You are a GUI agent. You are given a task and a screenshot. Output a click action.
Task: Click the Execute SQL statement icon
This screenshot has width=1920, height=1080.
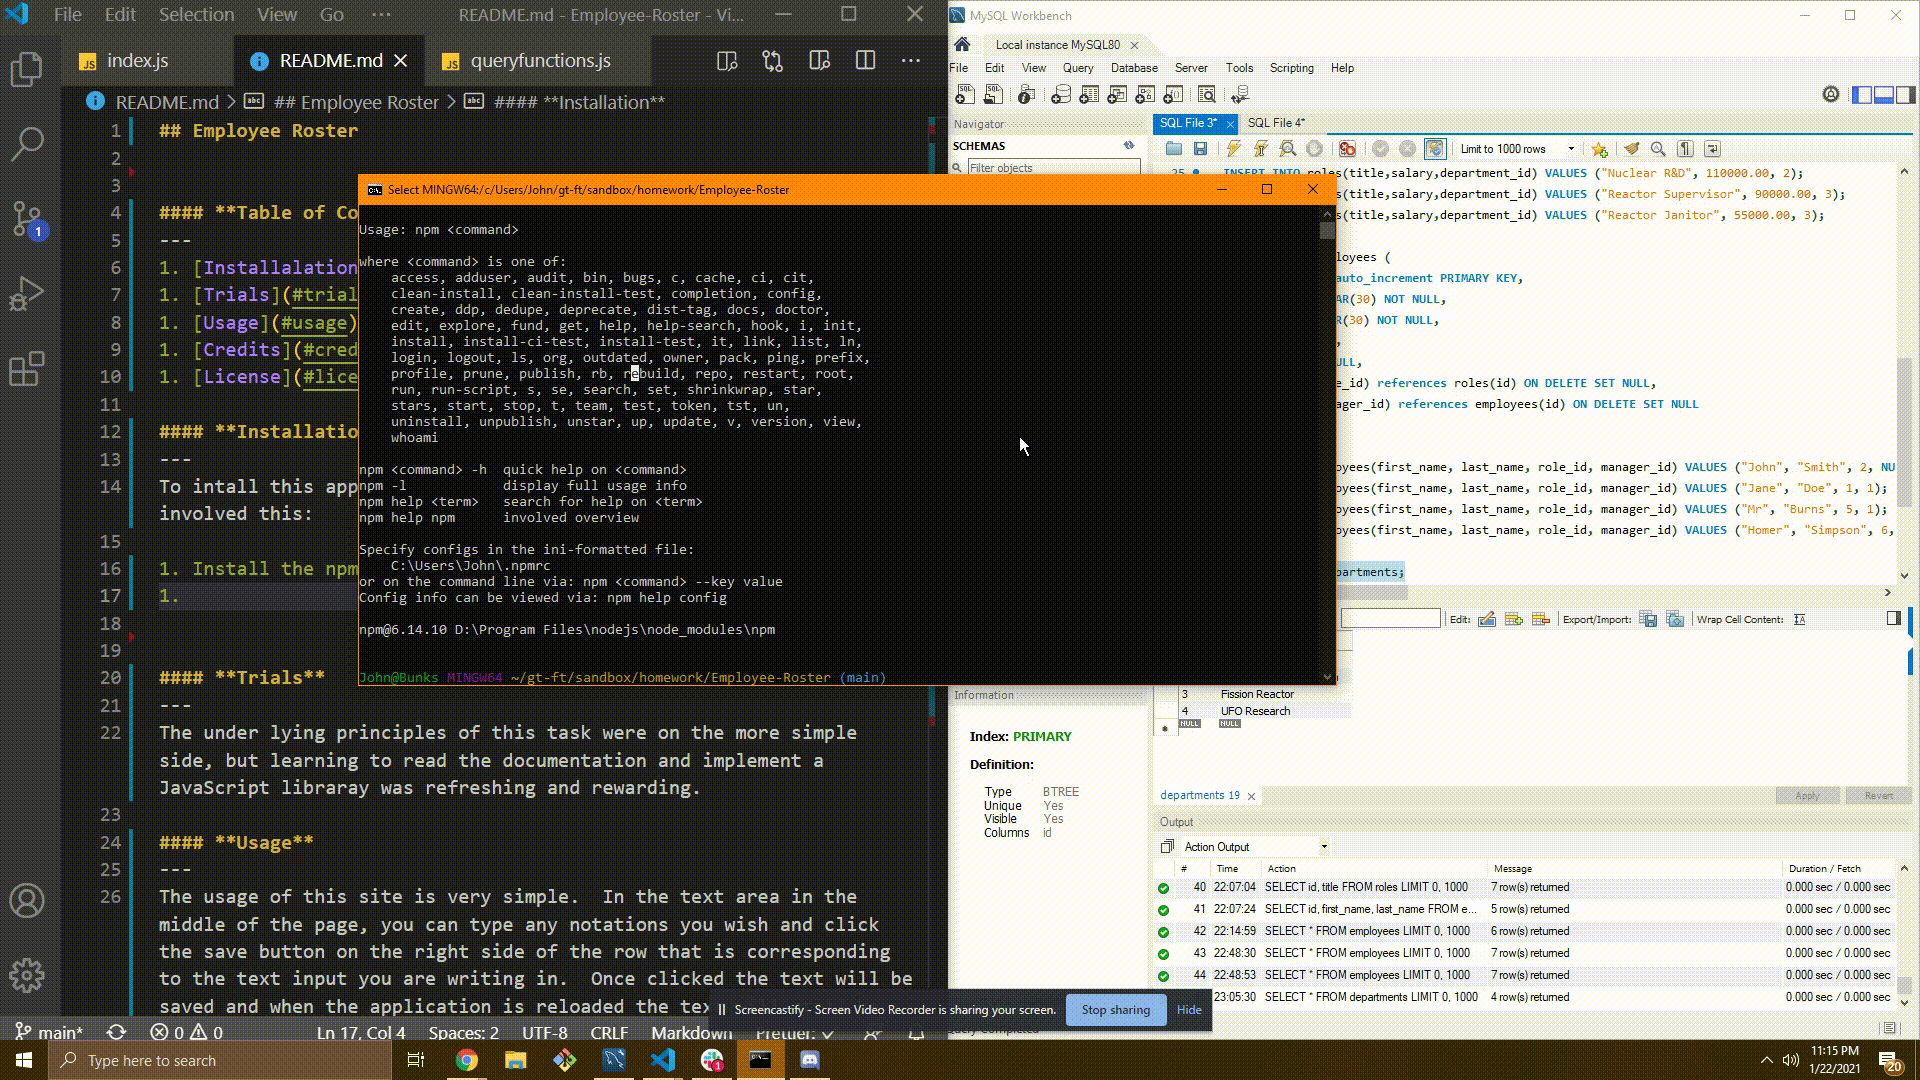click(x=1232, y=148)
